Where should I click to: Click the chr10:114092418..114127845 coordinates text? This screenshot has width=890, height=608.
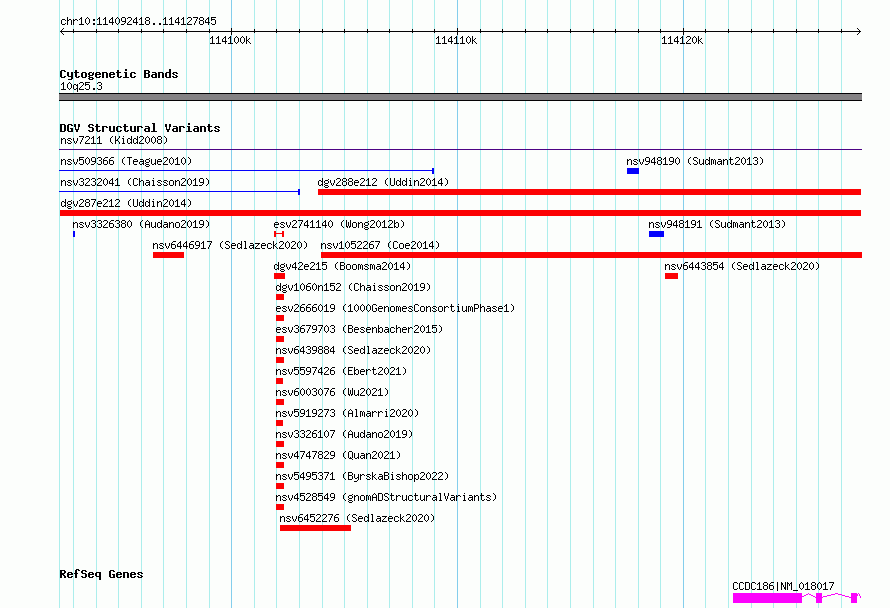138,22
